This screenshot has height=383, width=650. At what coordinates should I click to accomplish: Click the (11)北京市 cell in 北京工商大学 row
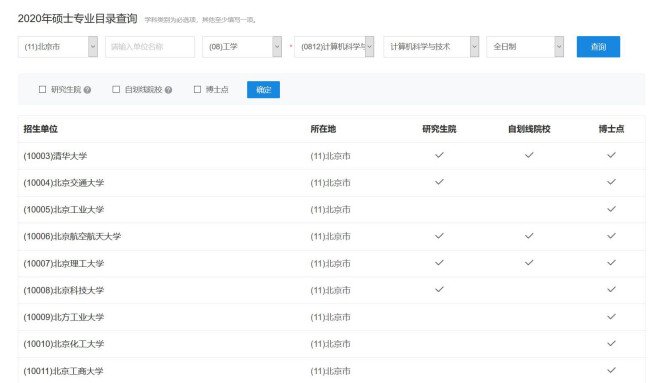click(x=330, y=371)
